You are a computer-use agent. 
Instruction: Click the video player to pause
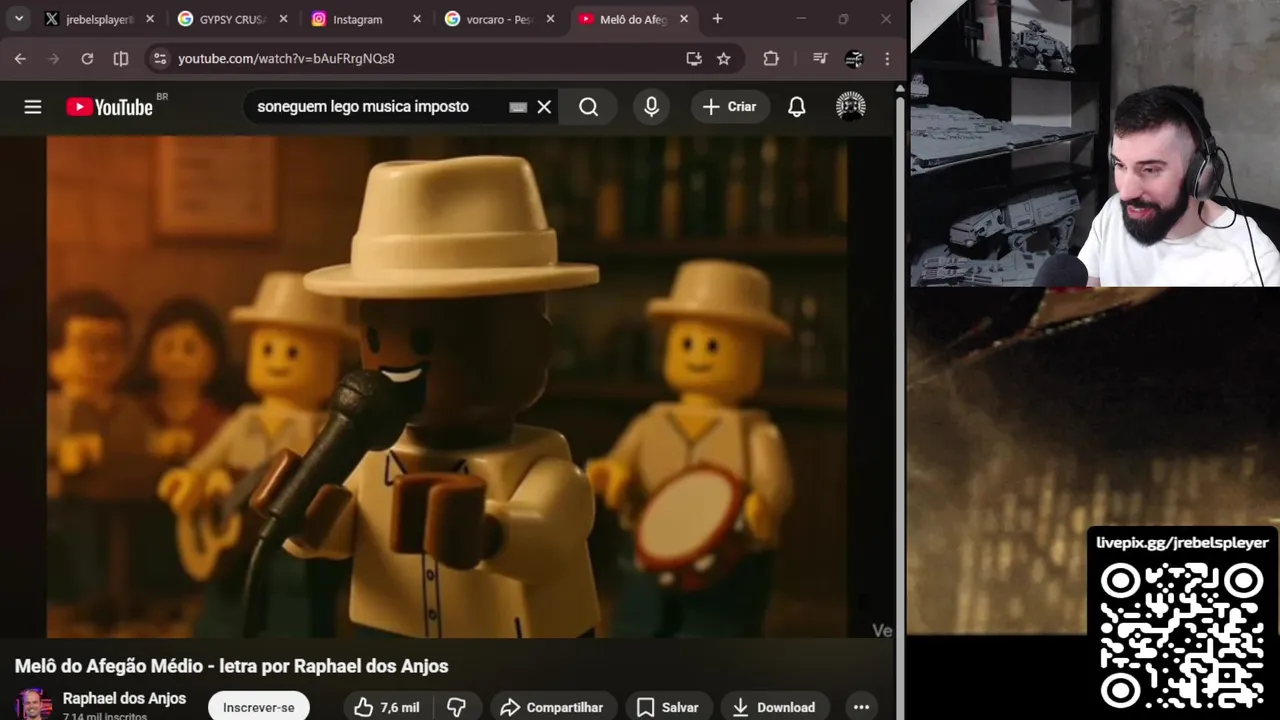coord(446,386)
